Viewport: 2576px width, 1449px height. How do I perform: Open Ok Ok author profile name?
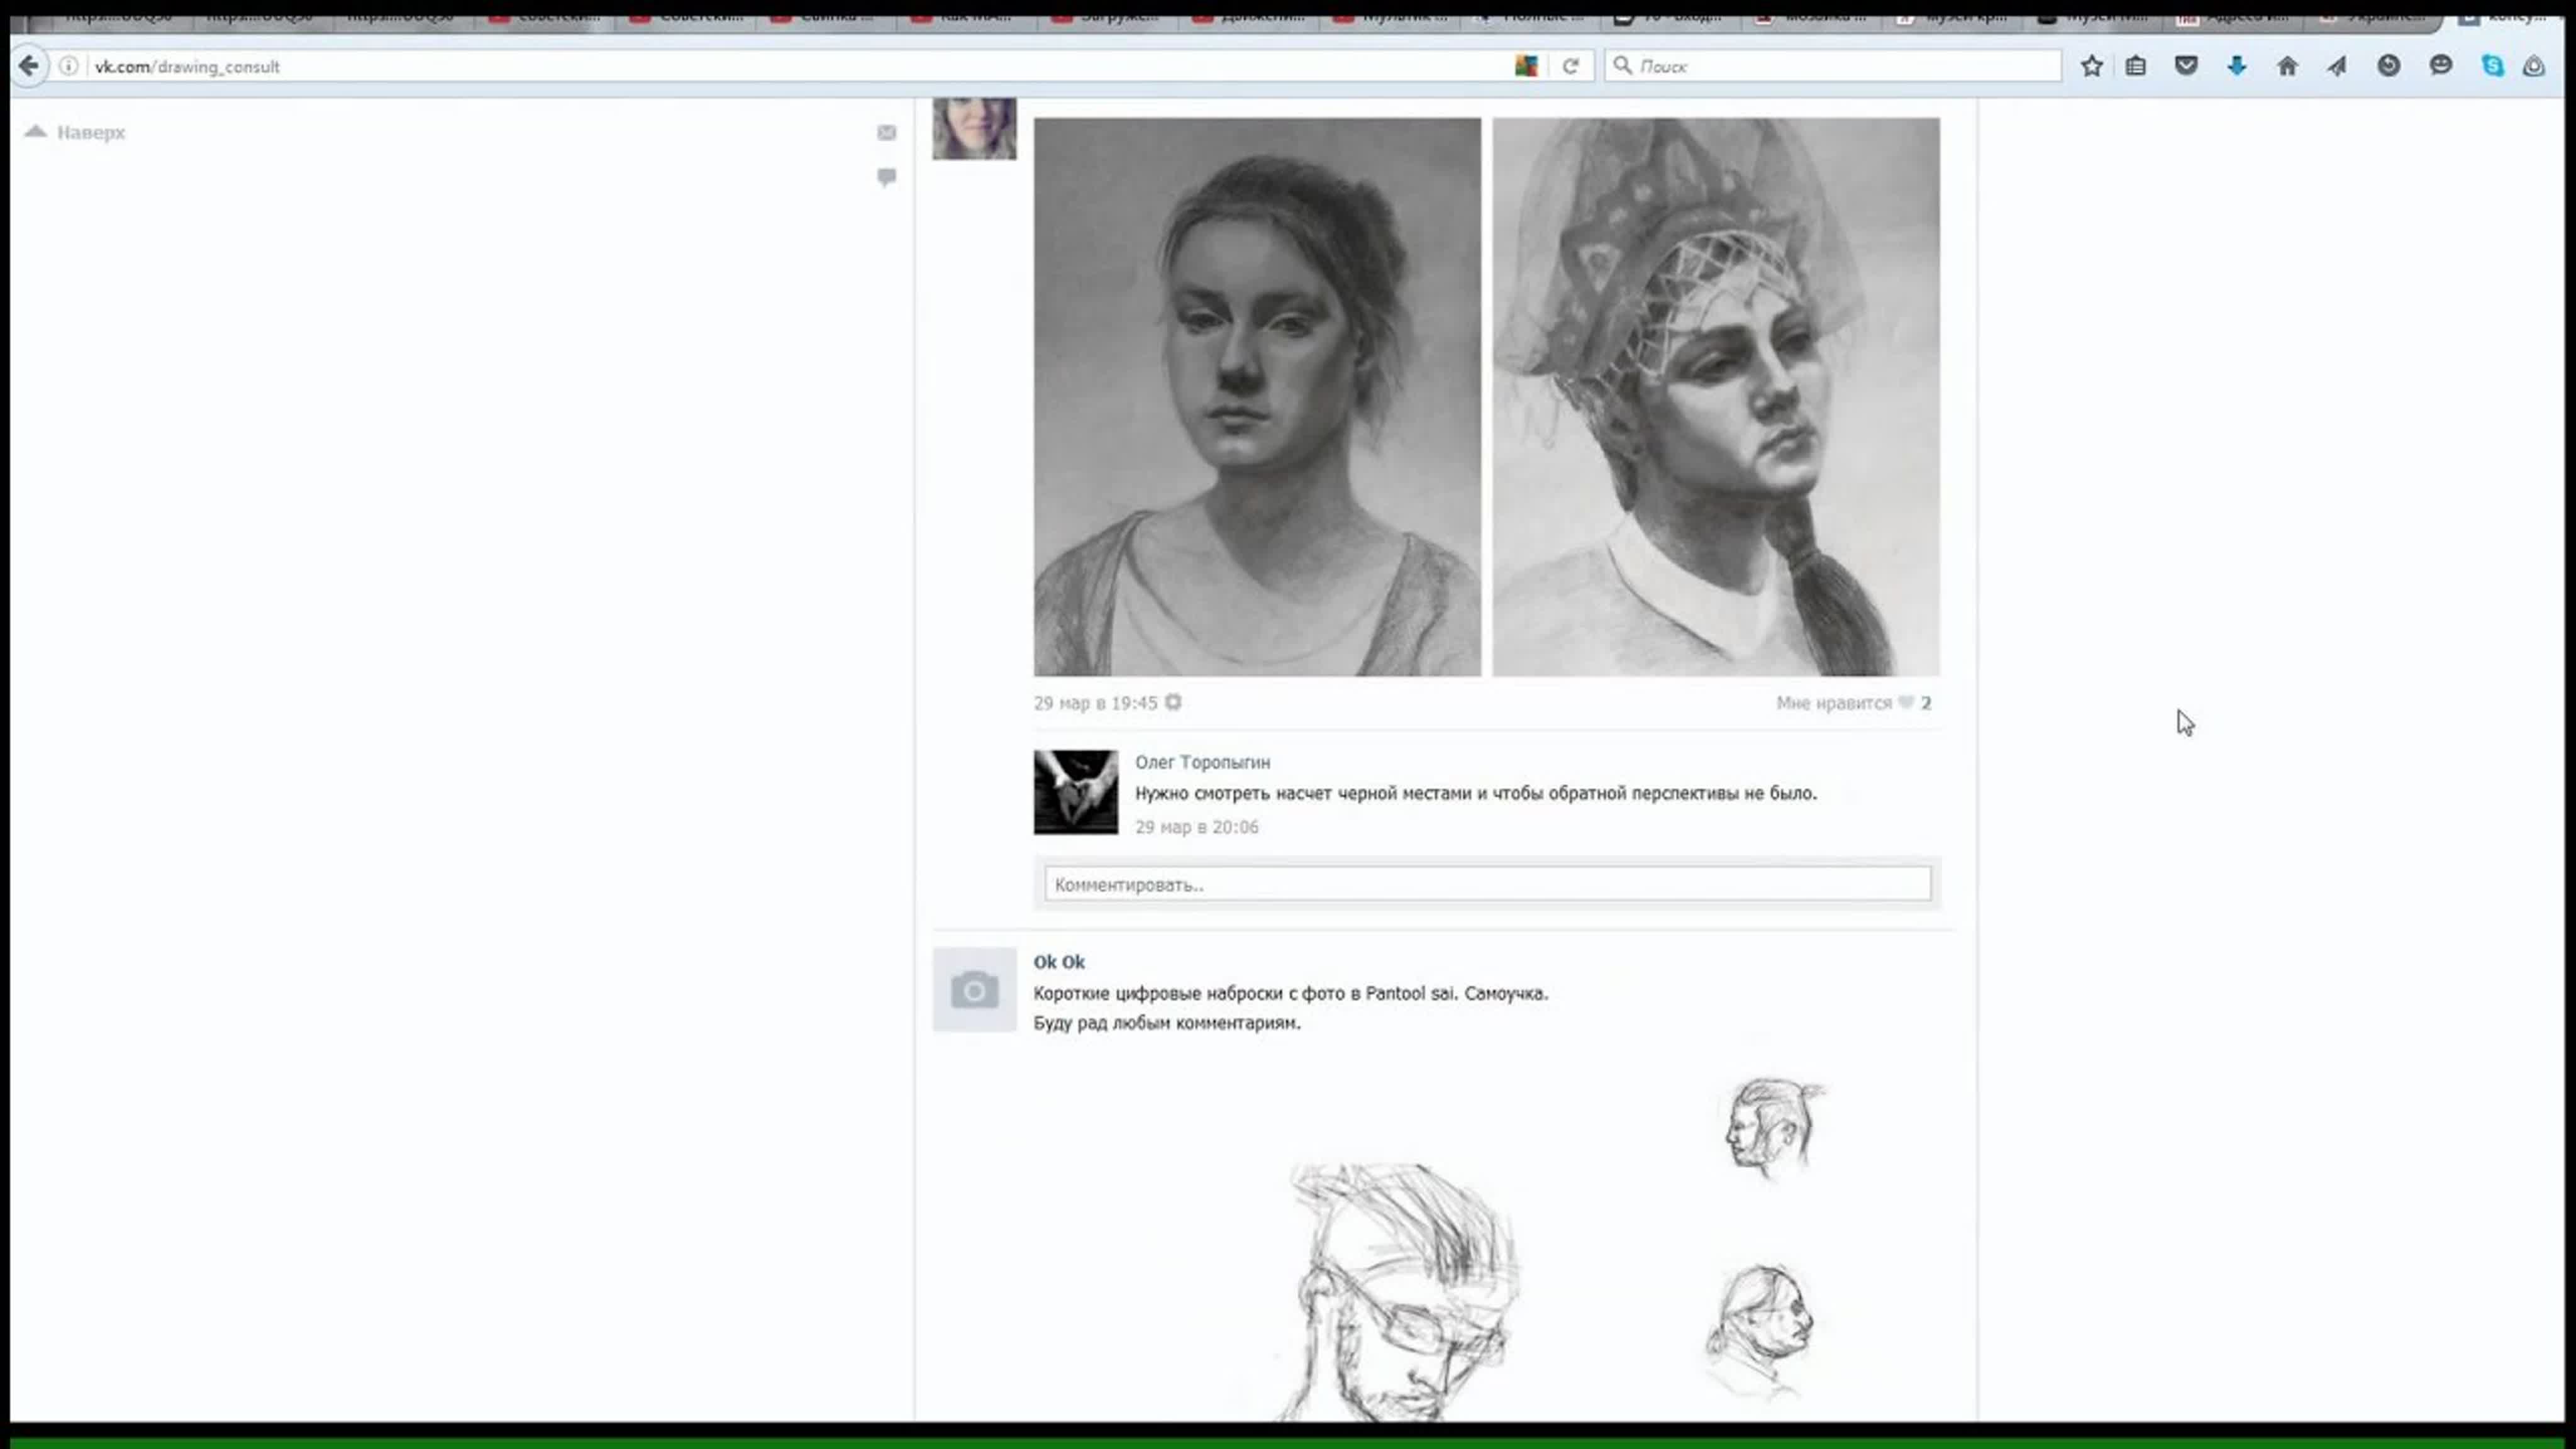pyautogui.click(x=1059, y=962)
